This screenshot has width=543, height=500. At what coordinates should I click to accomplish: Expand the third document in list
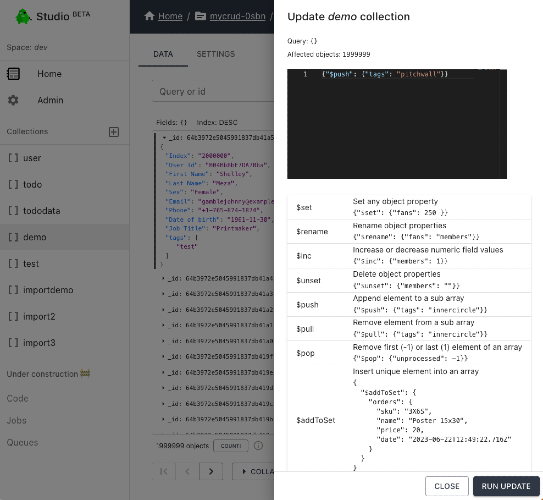(163, 294)
